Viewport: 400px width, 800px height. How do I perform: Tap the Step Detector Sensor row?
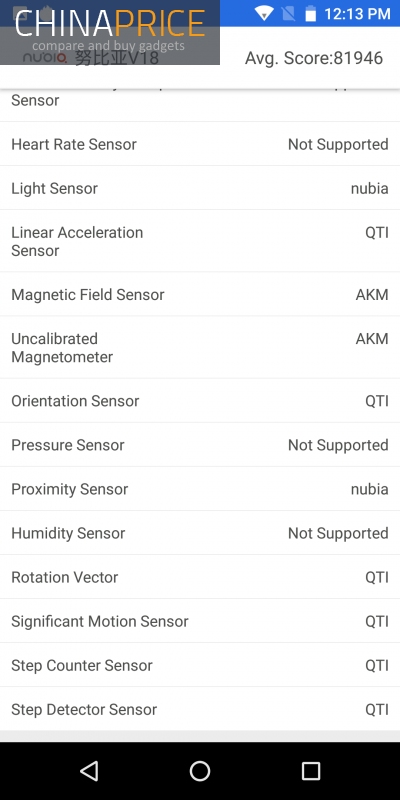(x=200, y=709)
